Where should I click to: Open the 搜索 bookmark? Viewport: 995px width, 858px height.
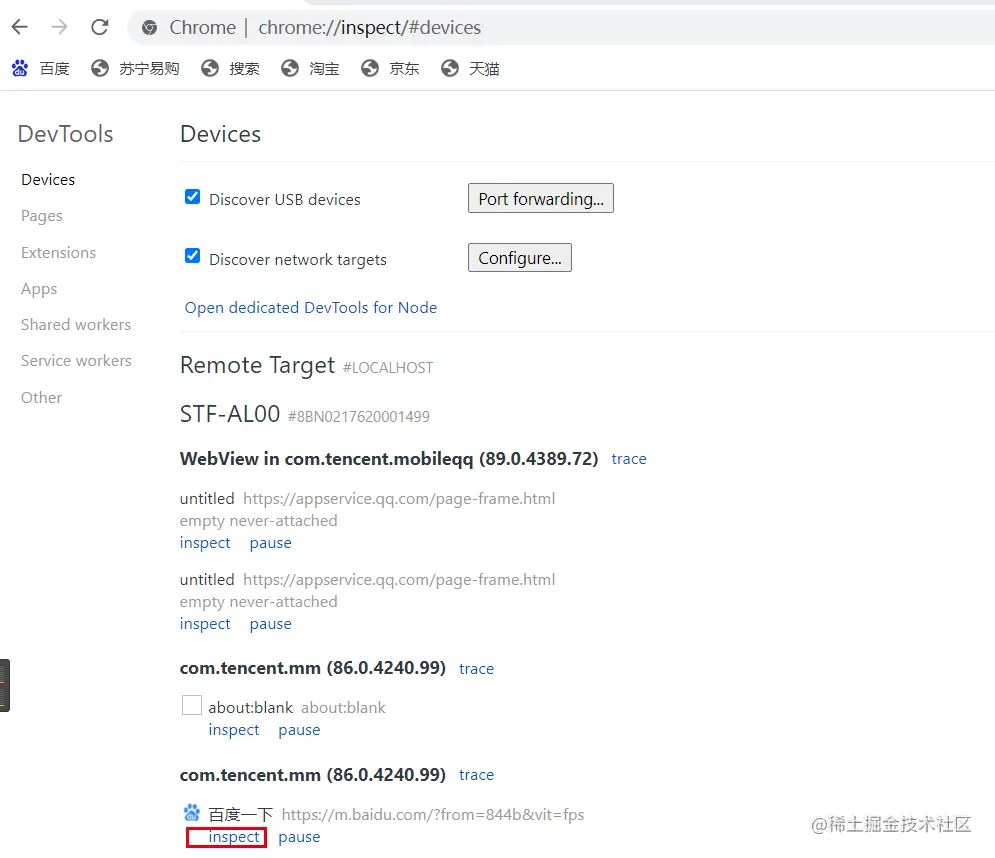[230, 68]
